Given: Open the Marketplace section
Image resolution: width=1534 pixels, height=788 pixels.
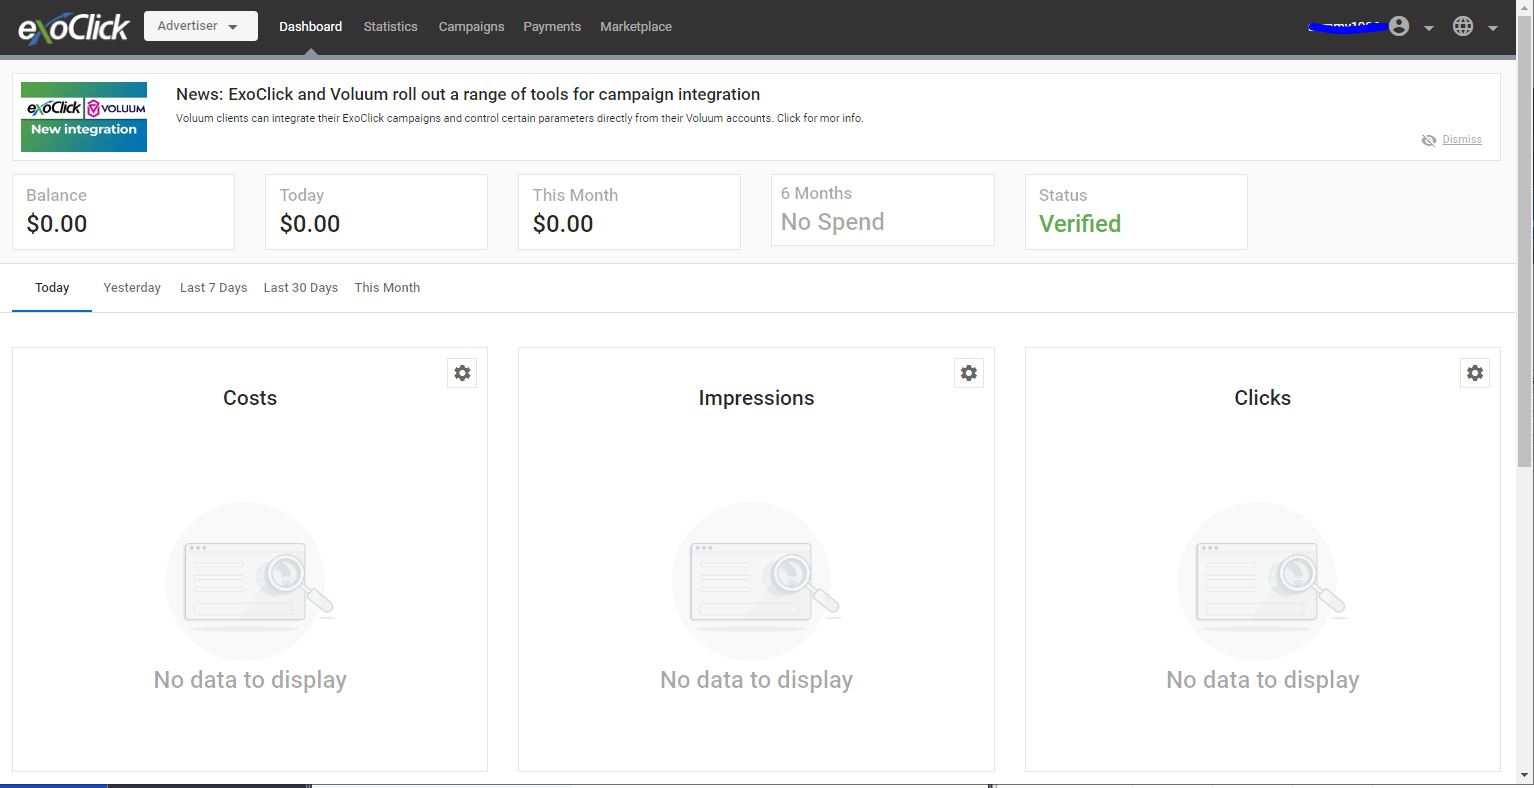Looking at the screenshot, I should pyautogui.click(x=636, y=27).
